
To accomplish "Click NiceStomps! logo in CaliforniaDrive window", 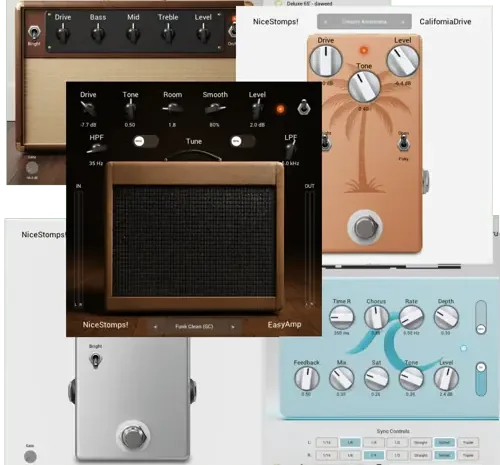I will click(x=276, y=22).
